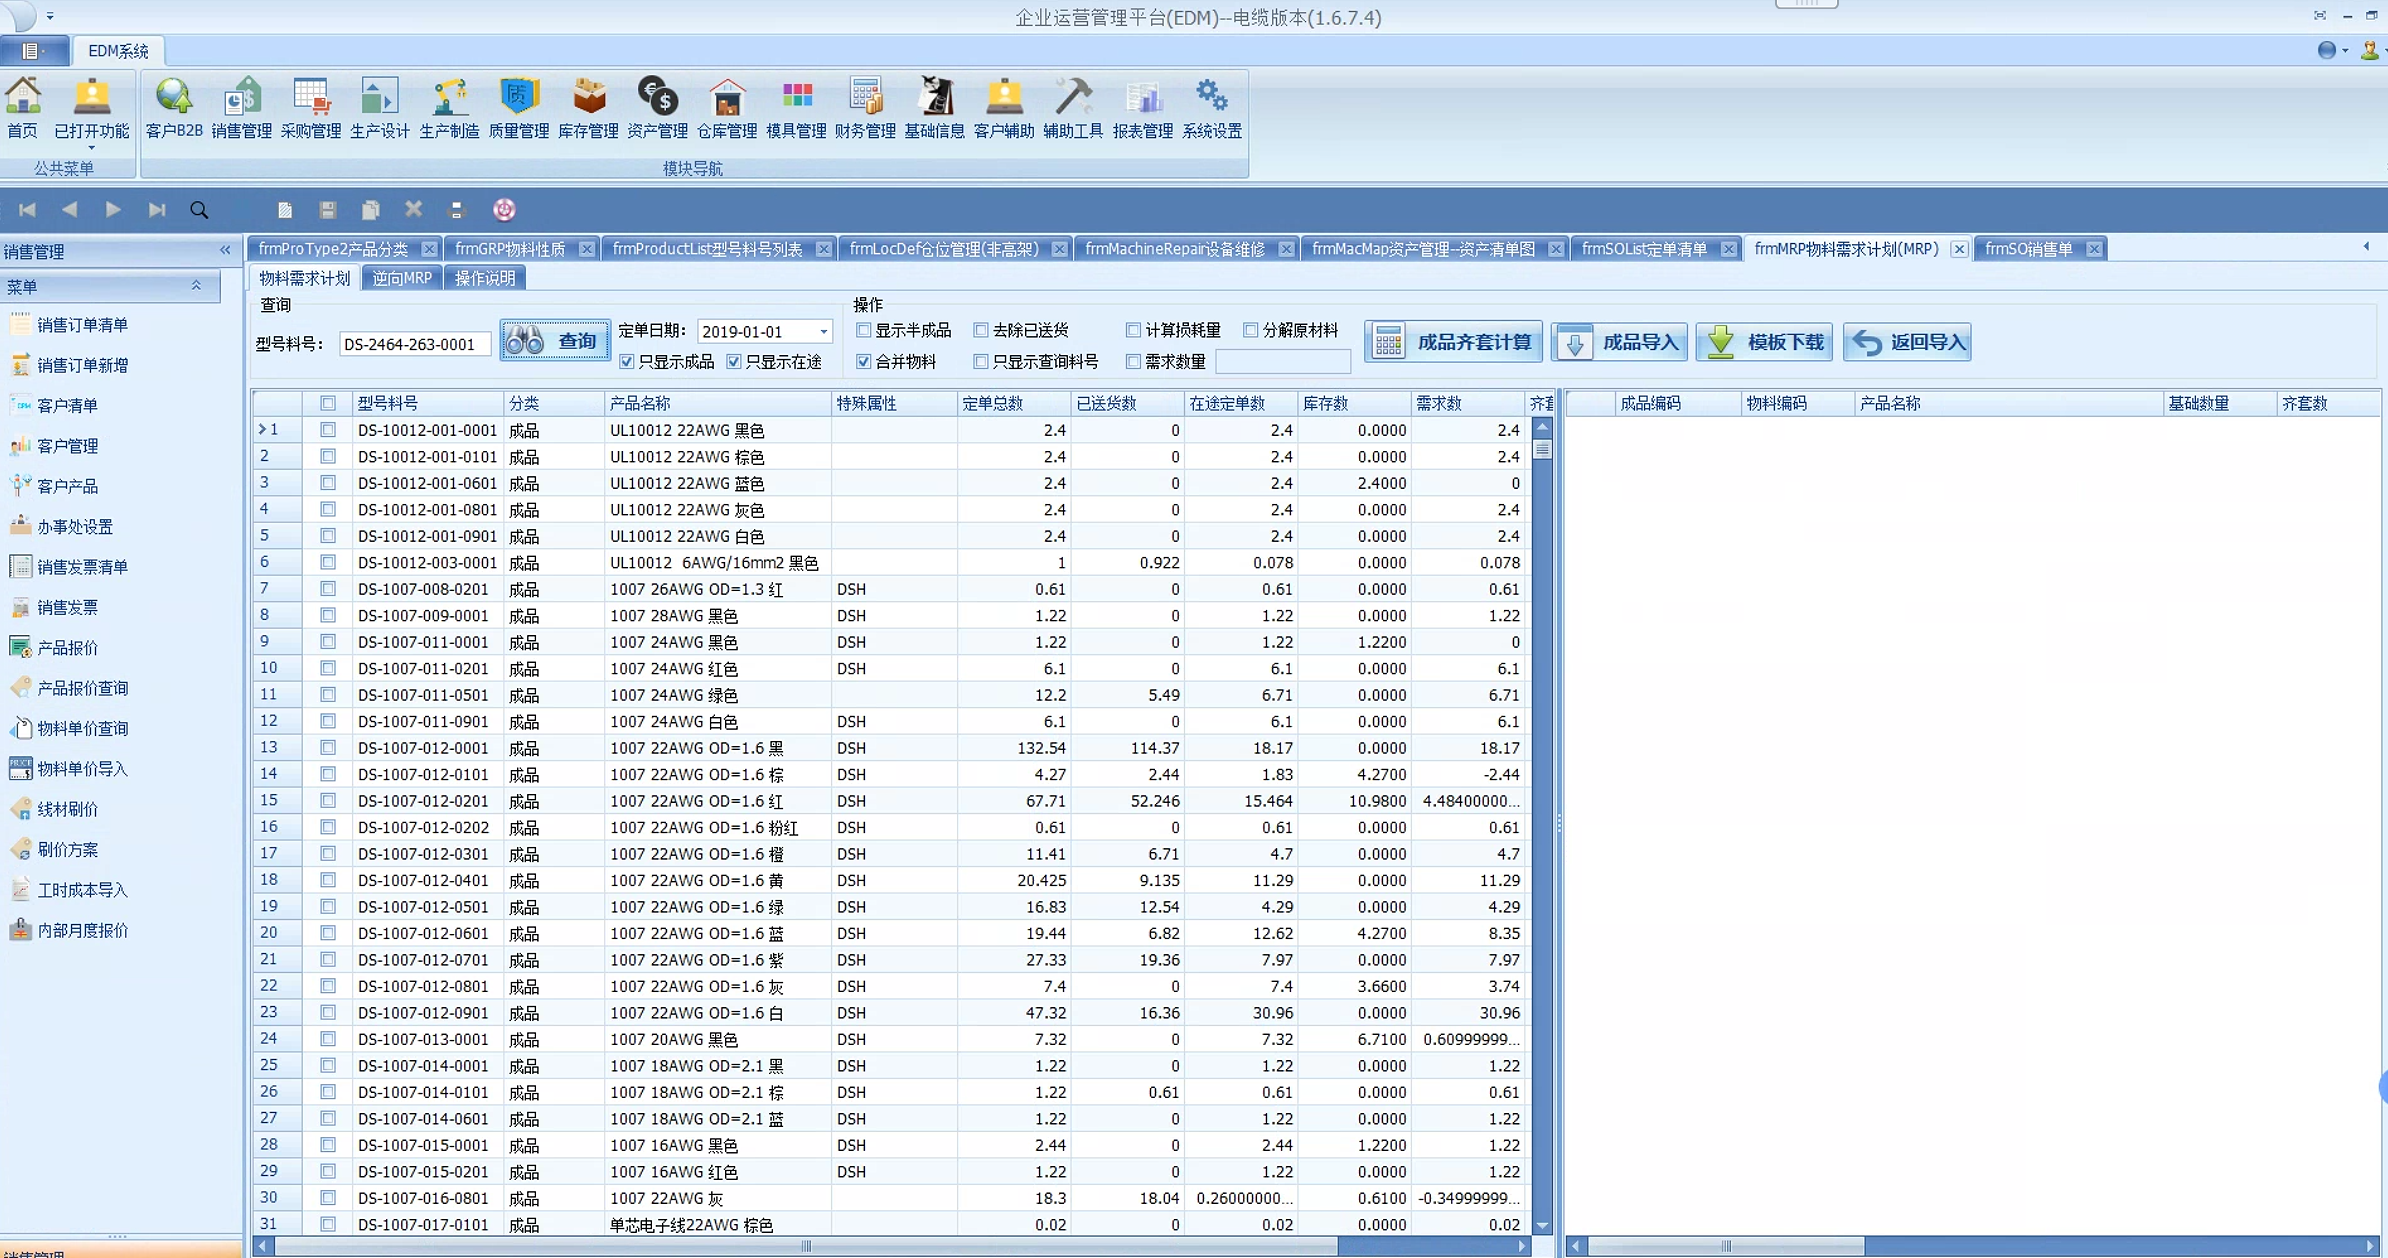Click the pink refresh toolbar icon
This screenshot has width=2388, height=1258.
pyautogui.click(x=504, y=209)
